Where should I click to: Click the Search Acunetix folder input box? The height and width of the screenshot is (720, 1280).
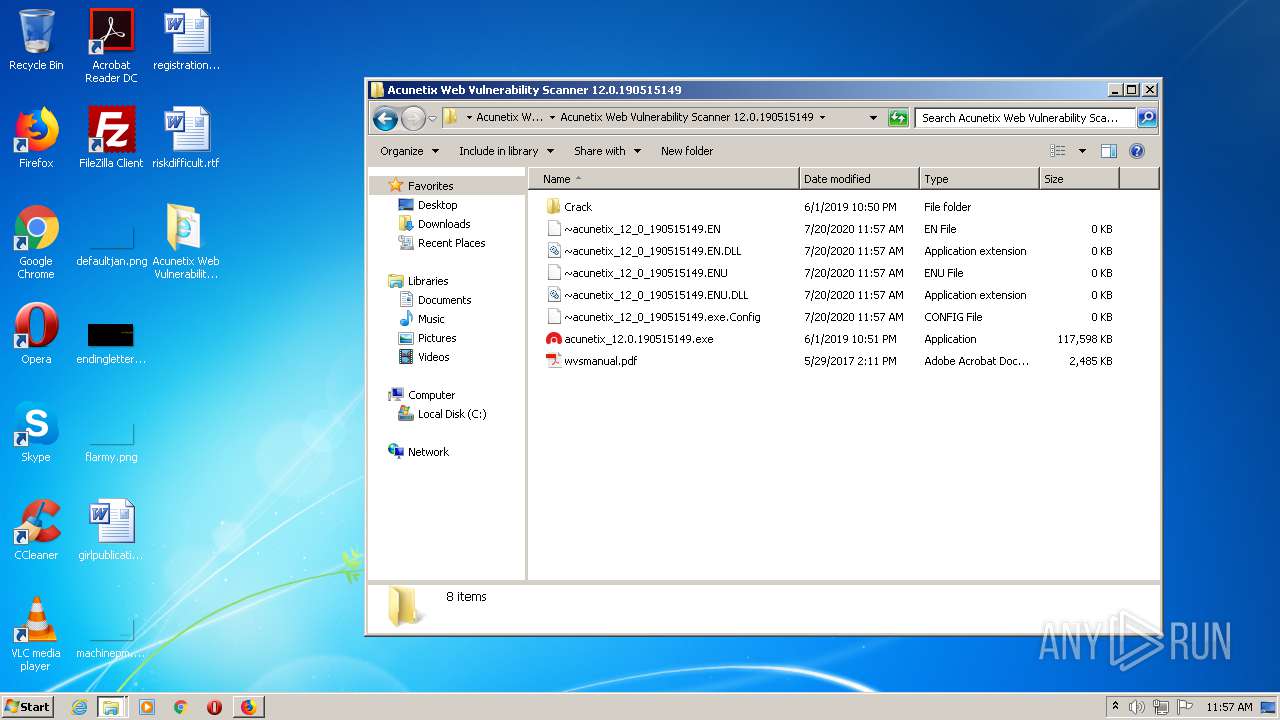point(1025,118)
